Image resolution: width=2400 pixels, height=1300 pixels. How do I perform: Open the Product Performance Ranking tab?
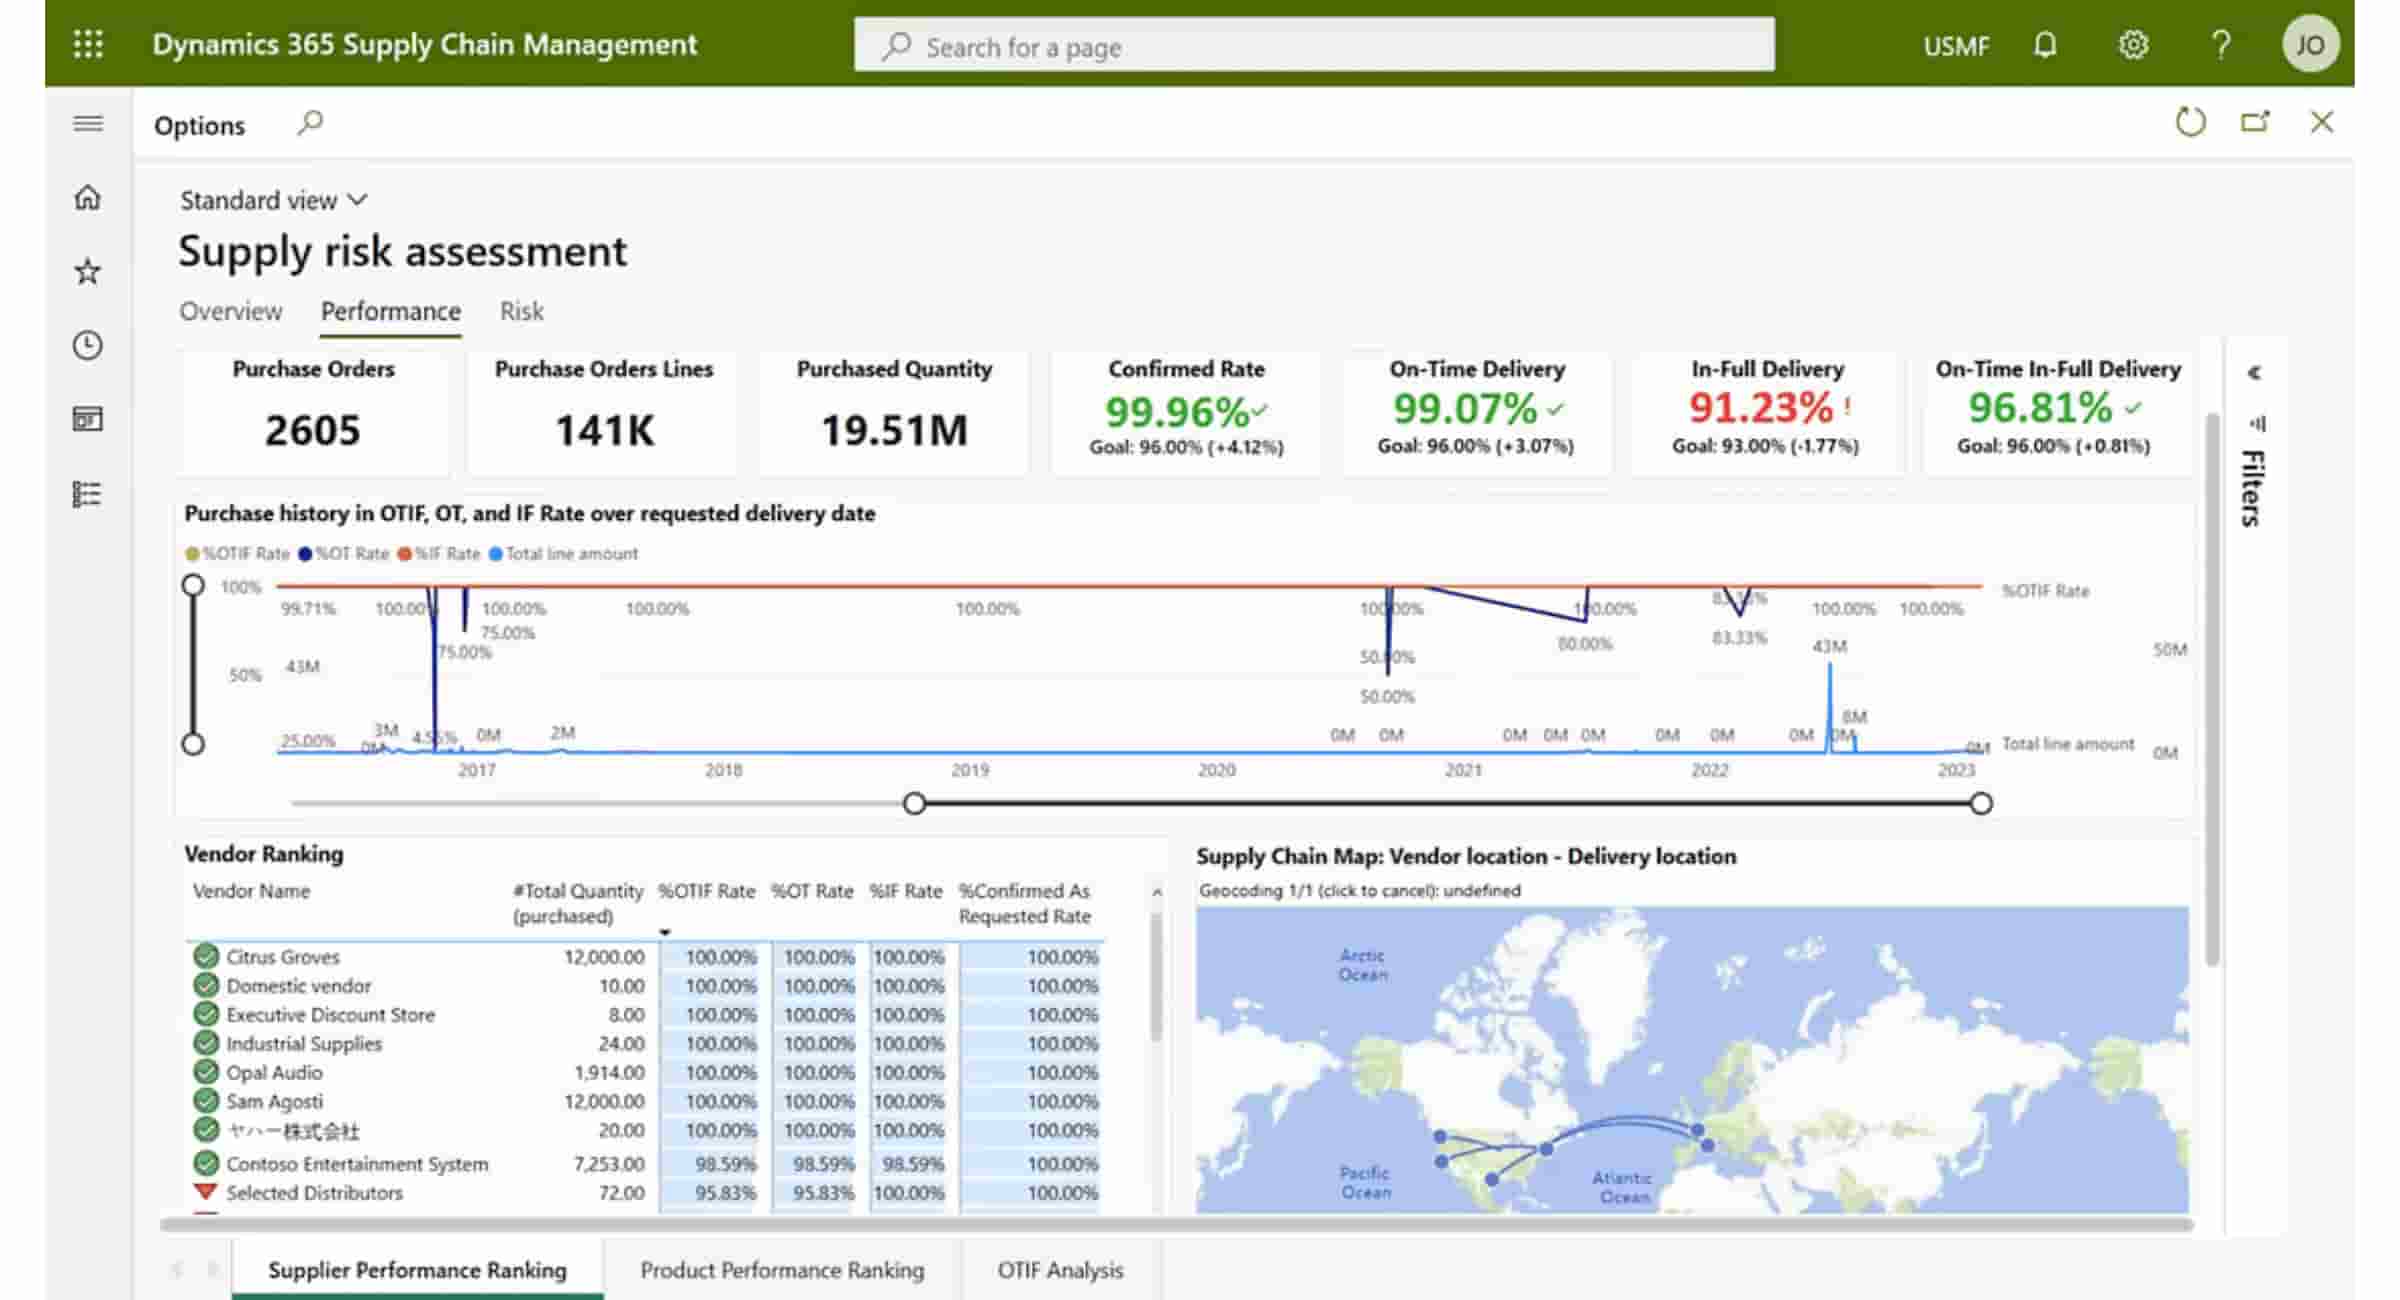coord(782,1269)
